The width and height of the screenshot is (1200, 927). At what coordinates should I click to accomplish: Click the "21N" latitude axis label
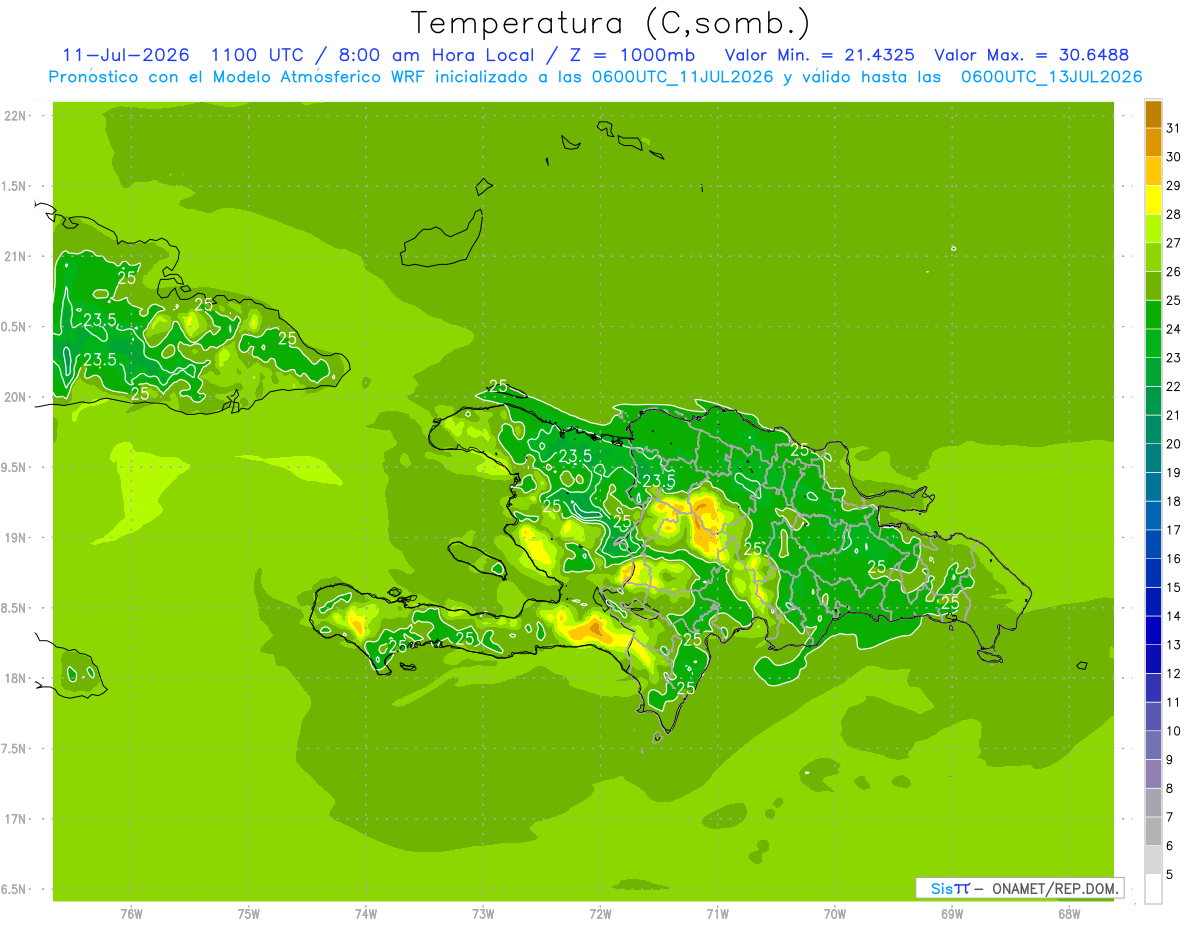[x=16, y=256]
